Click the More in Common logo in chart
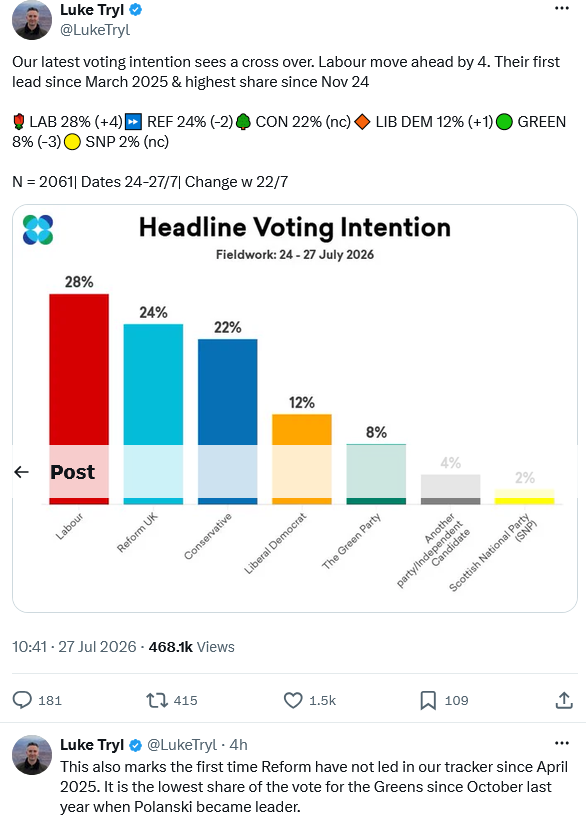Image resolution: width=586 pixels, height=825 pixels. tap(38, 230)
